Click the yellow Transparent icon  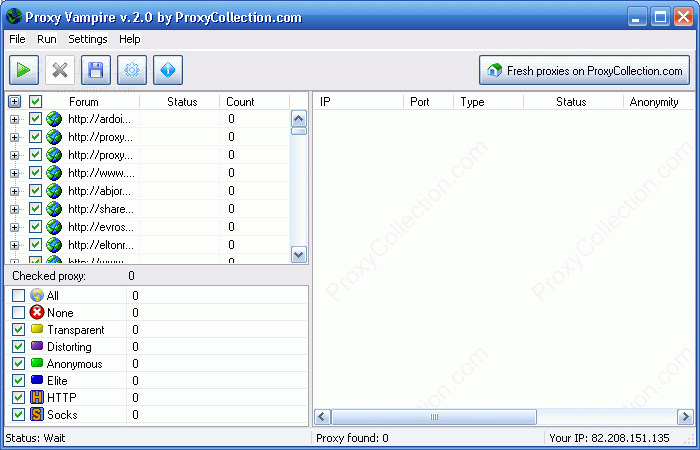click(37, 329)
